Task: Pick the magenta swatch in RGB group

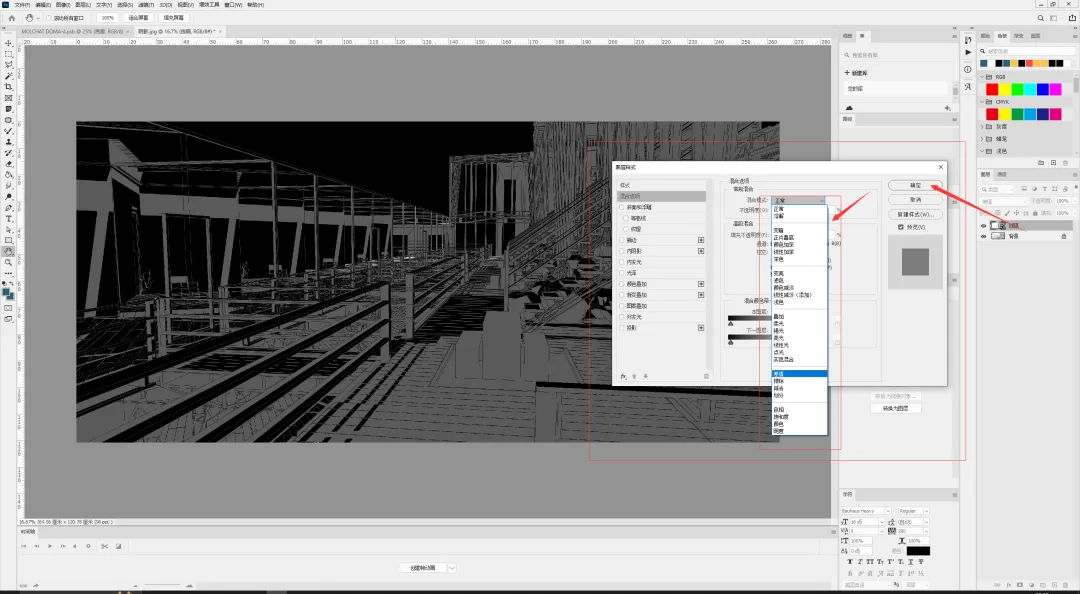Action: pos(1056,90)
